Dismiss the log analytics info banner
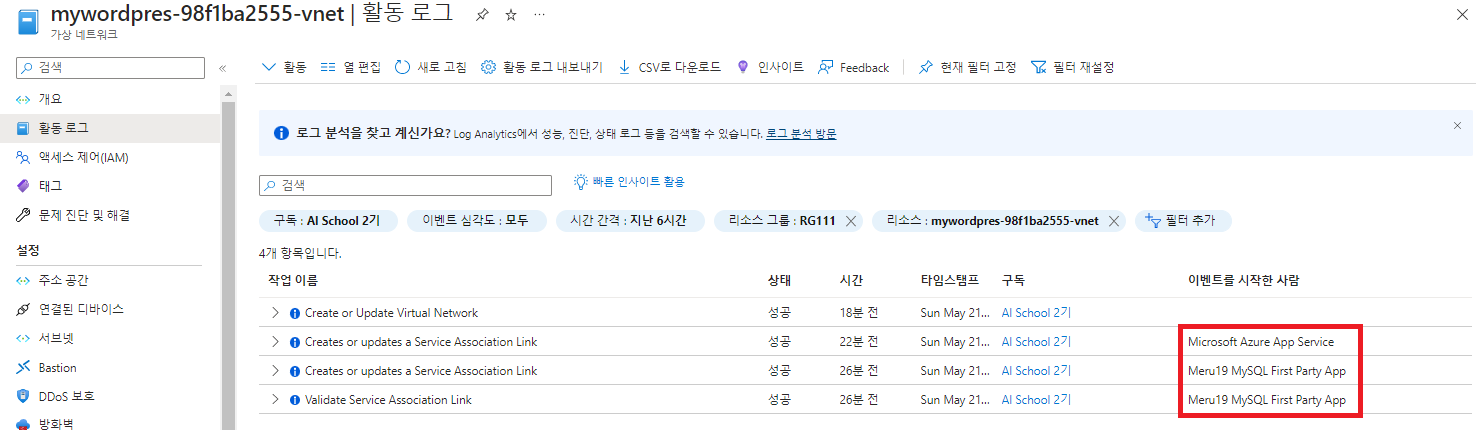 click(1457, 126)
